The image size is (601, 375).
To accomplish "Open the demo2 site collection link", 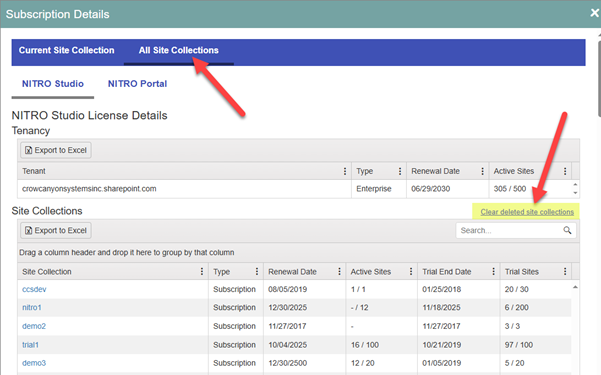I will click(34, 326).
